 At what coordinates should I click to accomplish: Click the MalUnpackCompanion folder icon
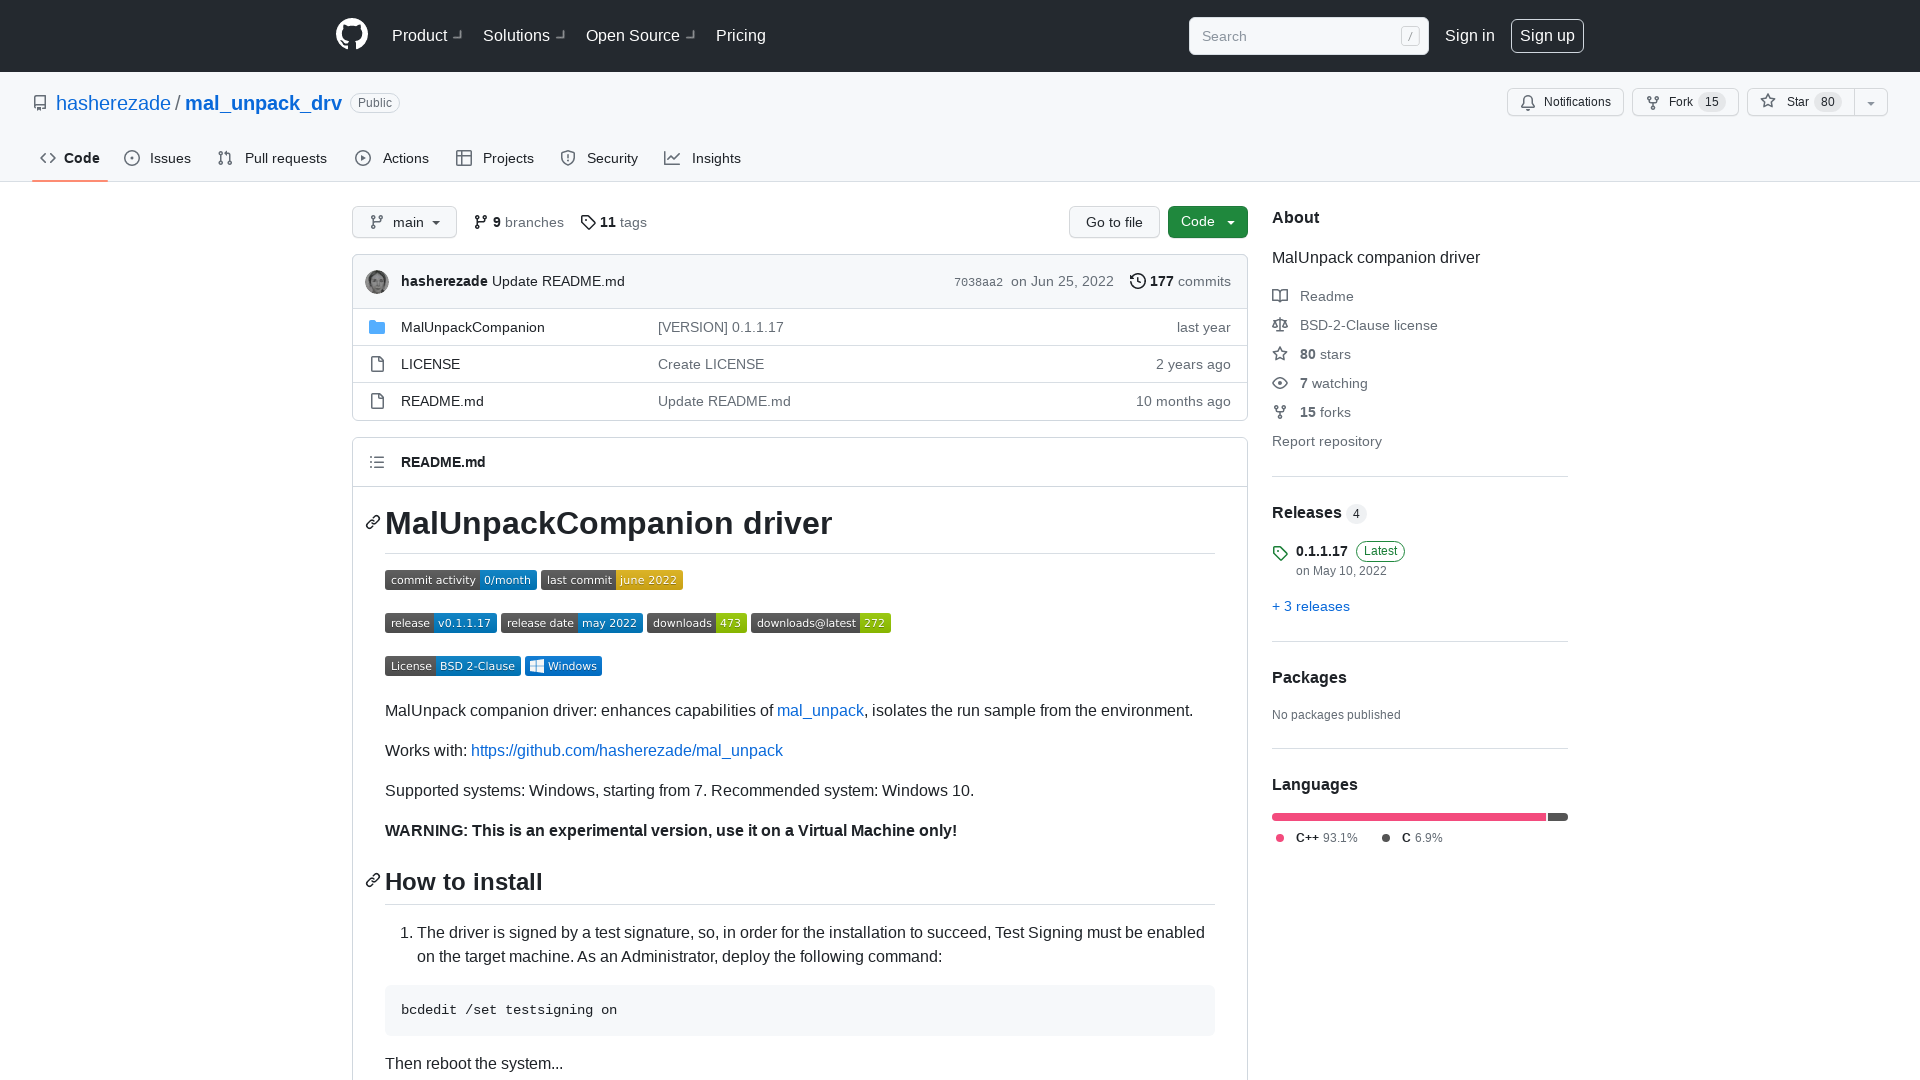377,327
